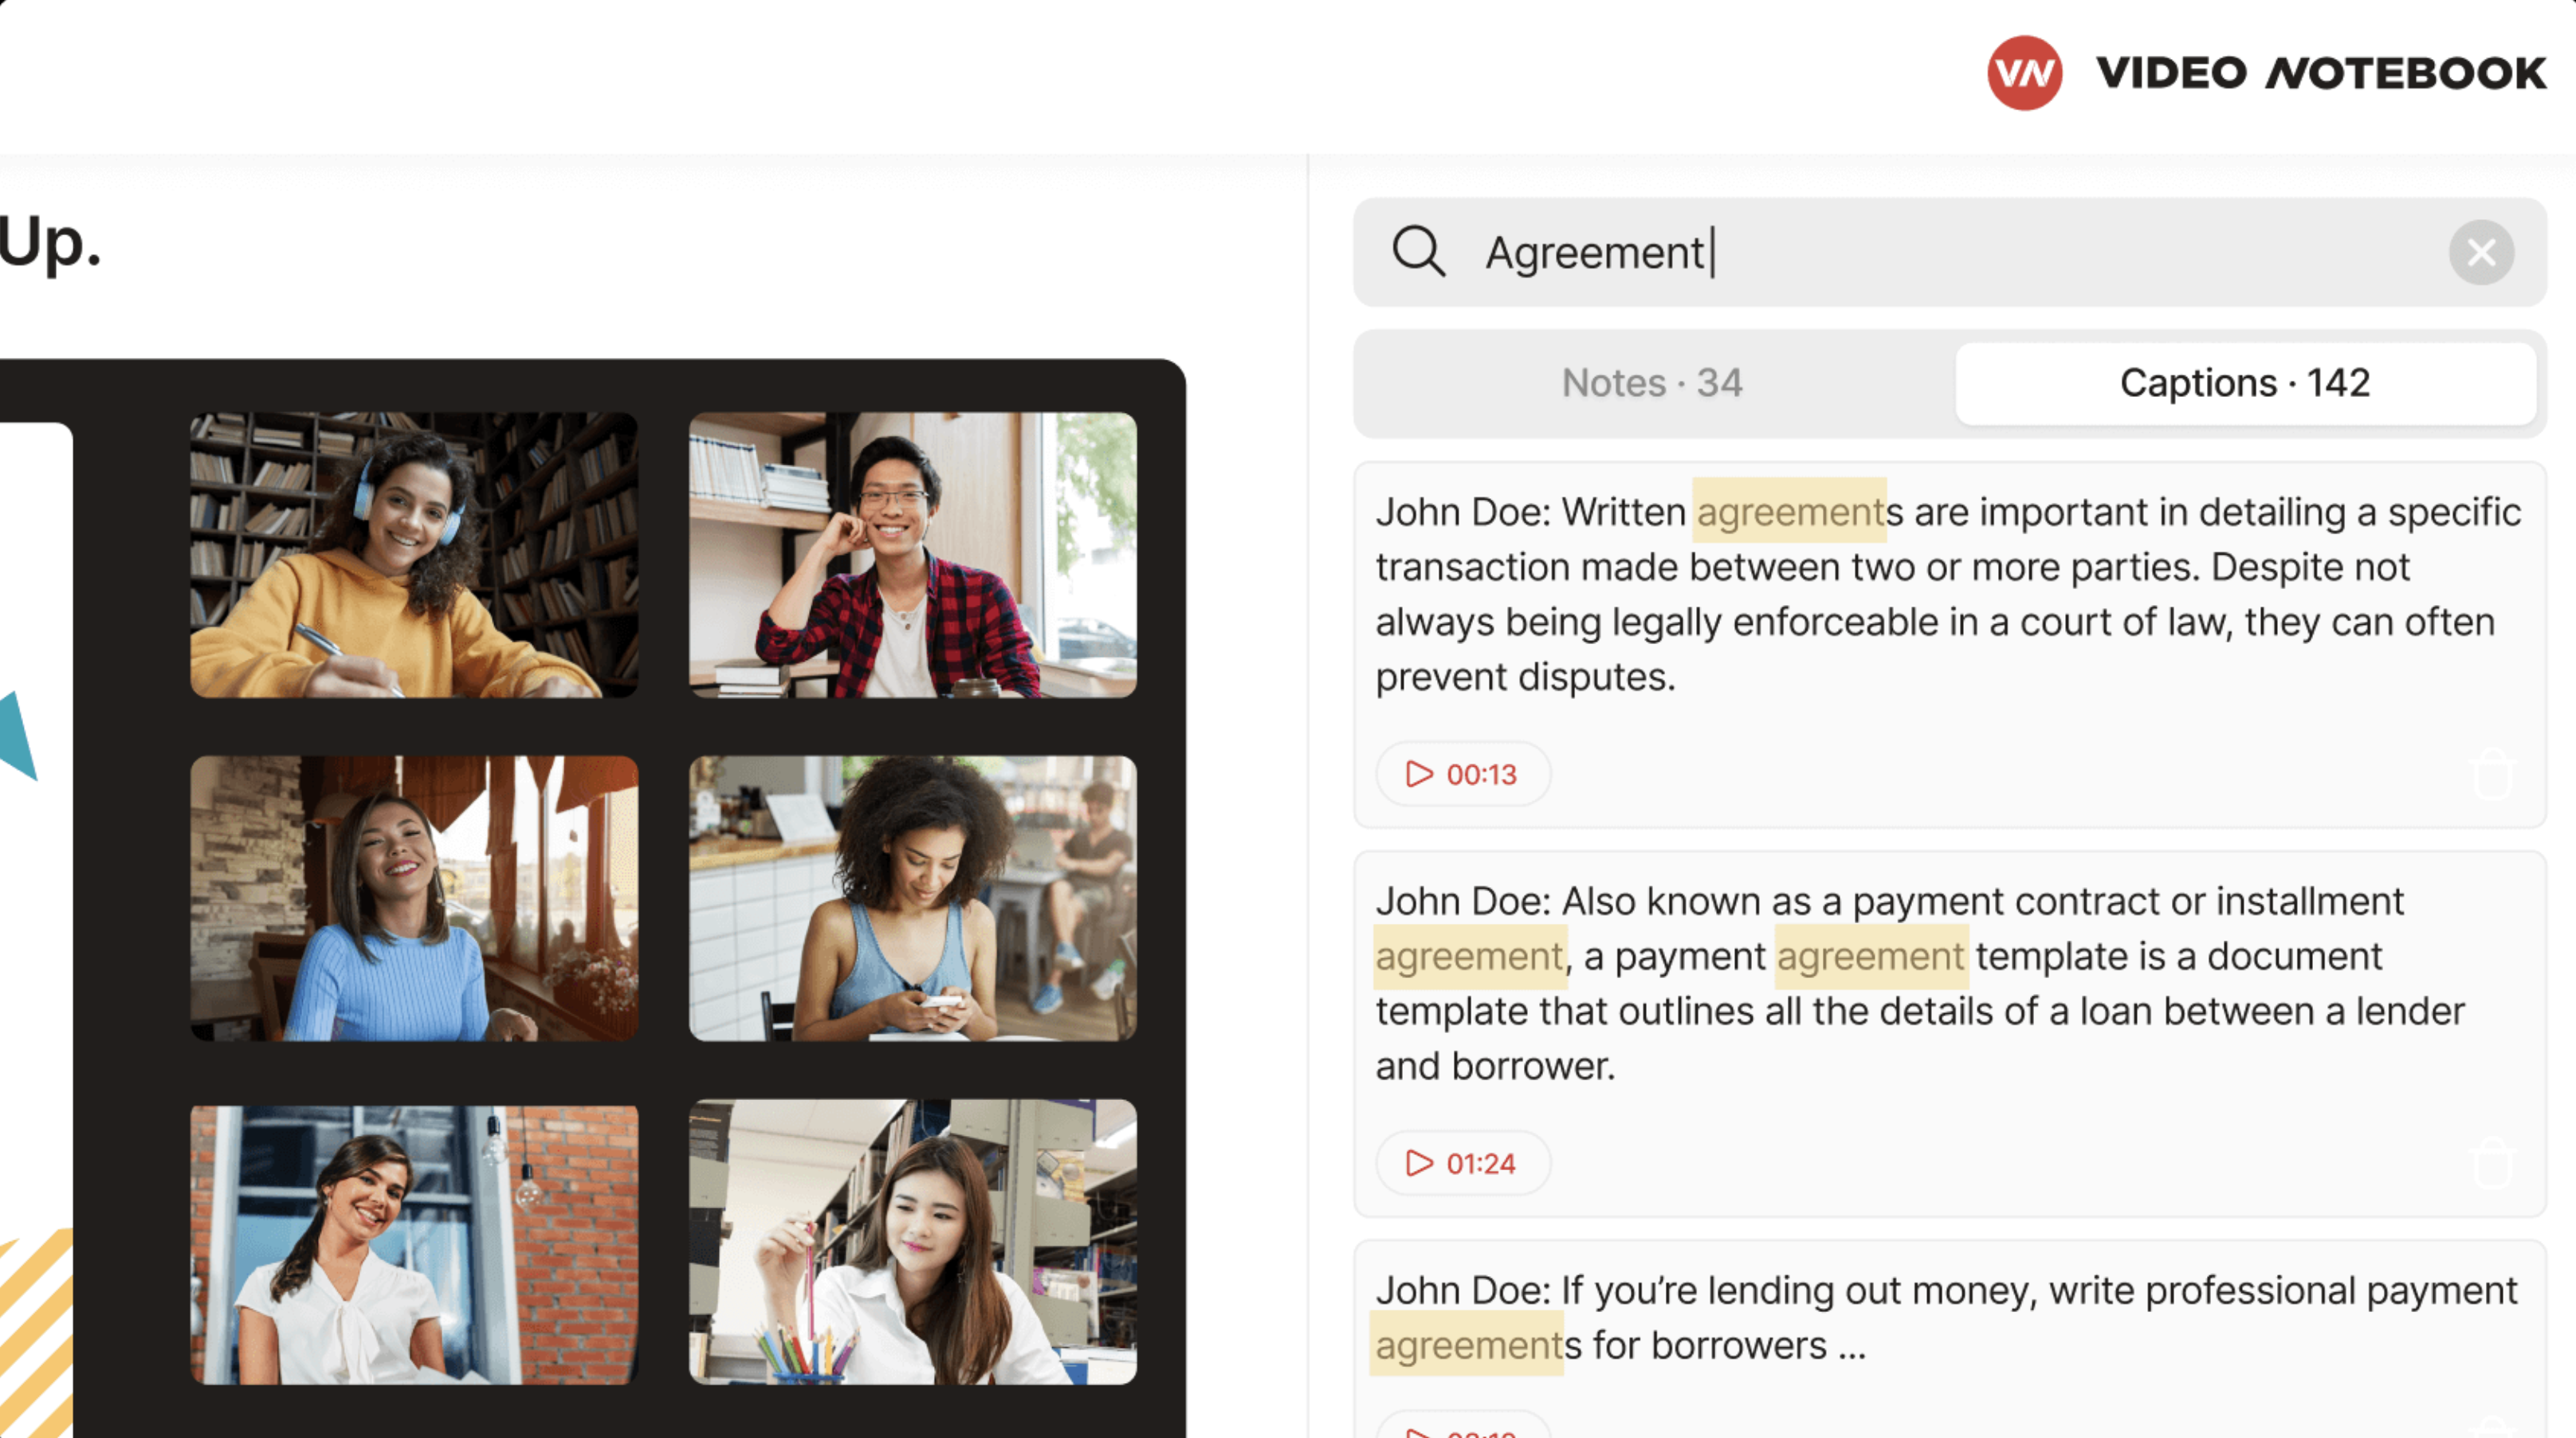Delete the 01:24 caption with trash icon
This screenshot has height=1438, width=2576.
point(2492,1164)
